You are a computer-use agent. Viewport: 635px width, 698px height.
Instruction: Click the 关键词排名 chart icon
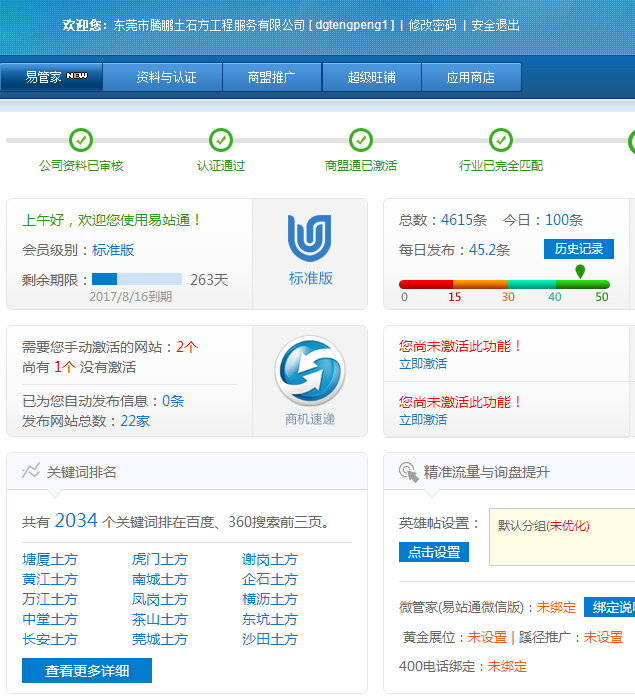point(31,471)
